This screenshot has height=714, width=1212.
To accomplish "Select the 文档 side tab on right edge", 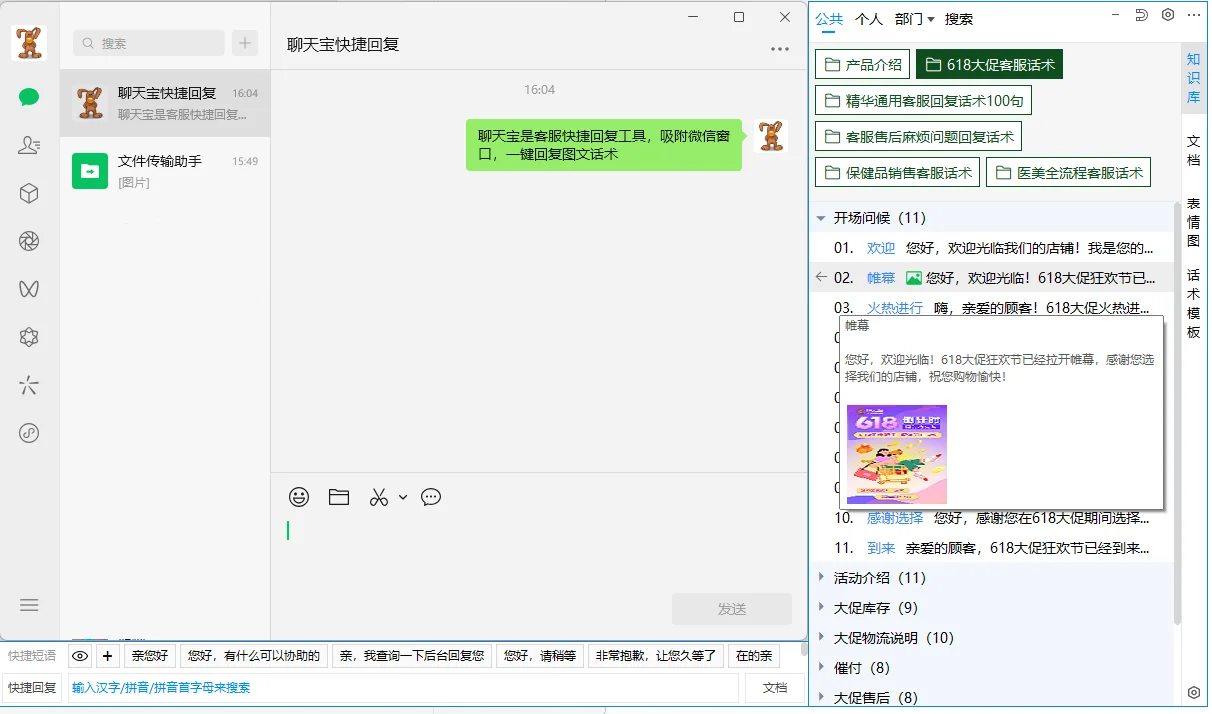I will pyautogui.click(x=1194, y=150).
